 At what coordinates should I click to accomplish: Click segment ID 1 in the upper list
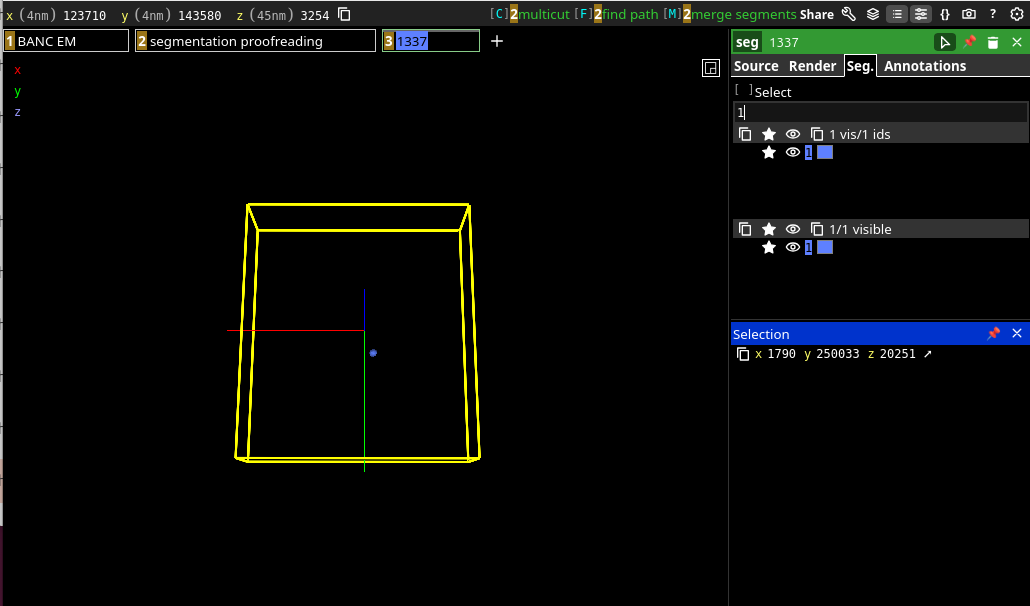809,152
